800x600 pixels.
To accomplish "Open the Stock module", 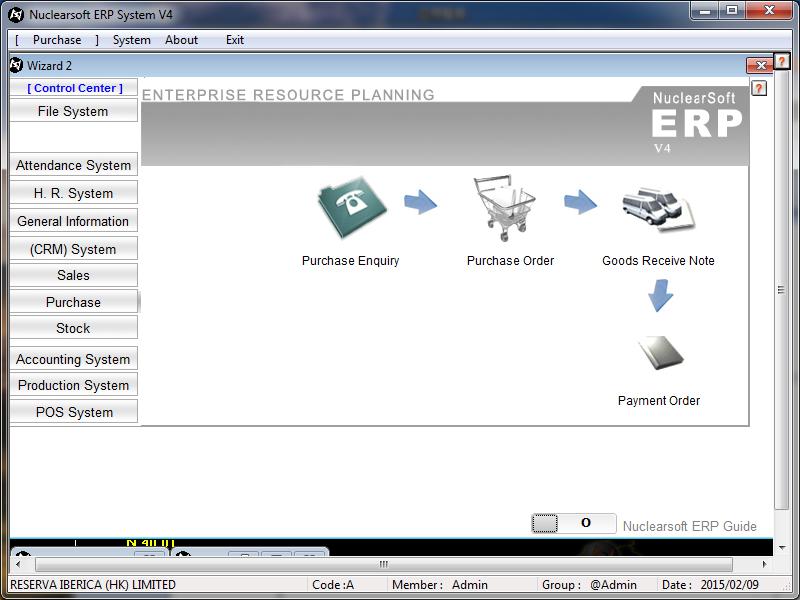I will (x=73, y=328).
